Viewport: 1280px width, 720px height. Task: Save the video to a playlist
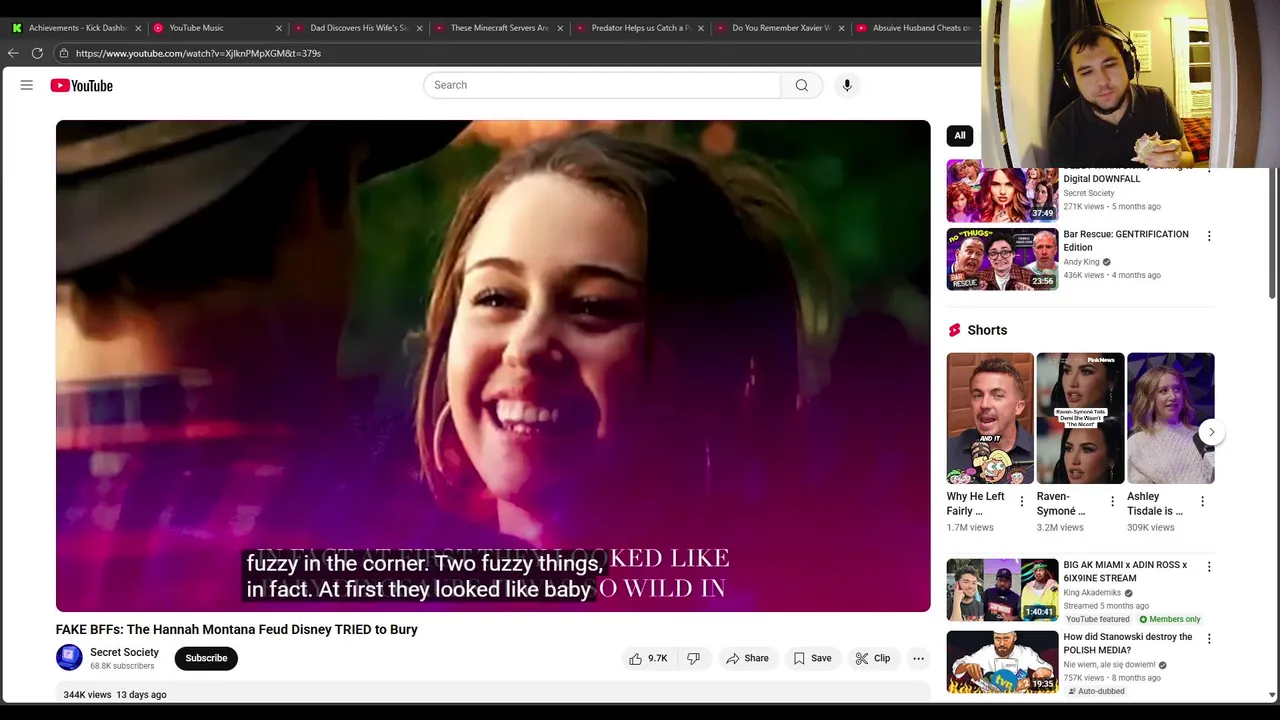[x=812, y=658]
